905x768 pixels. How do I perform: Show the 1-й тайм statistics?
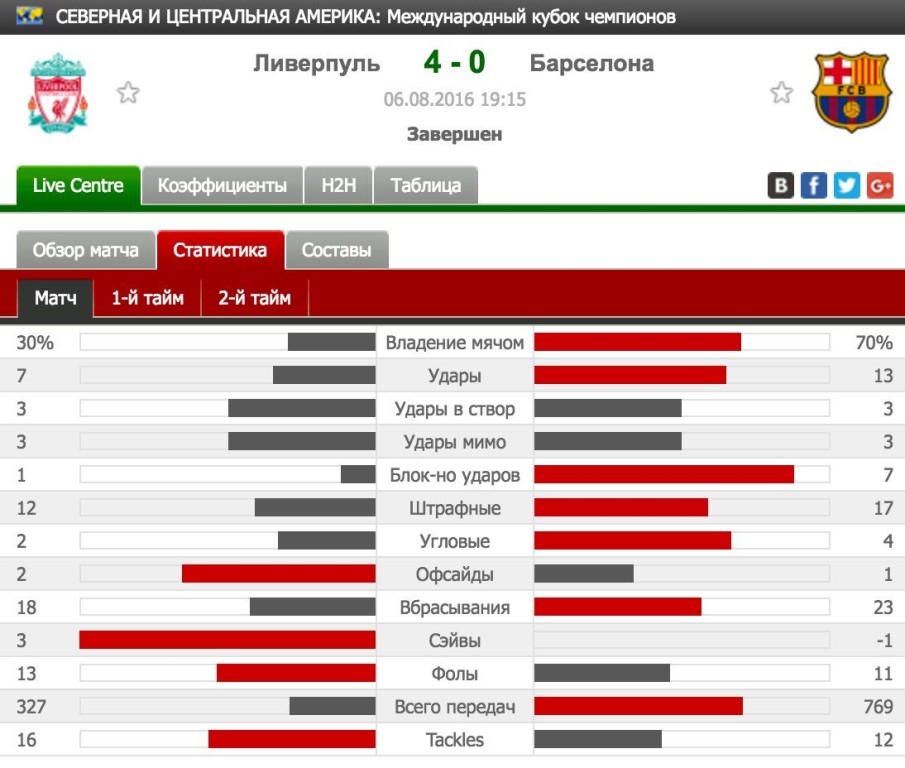[x=147, y=298]
